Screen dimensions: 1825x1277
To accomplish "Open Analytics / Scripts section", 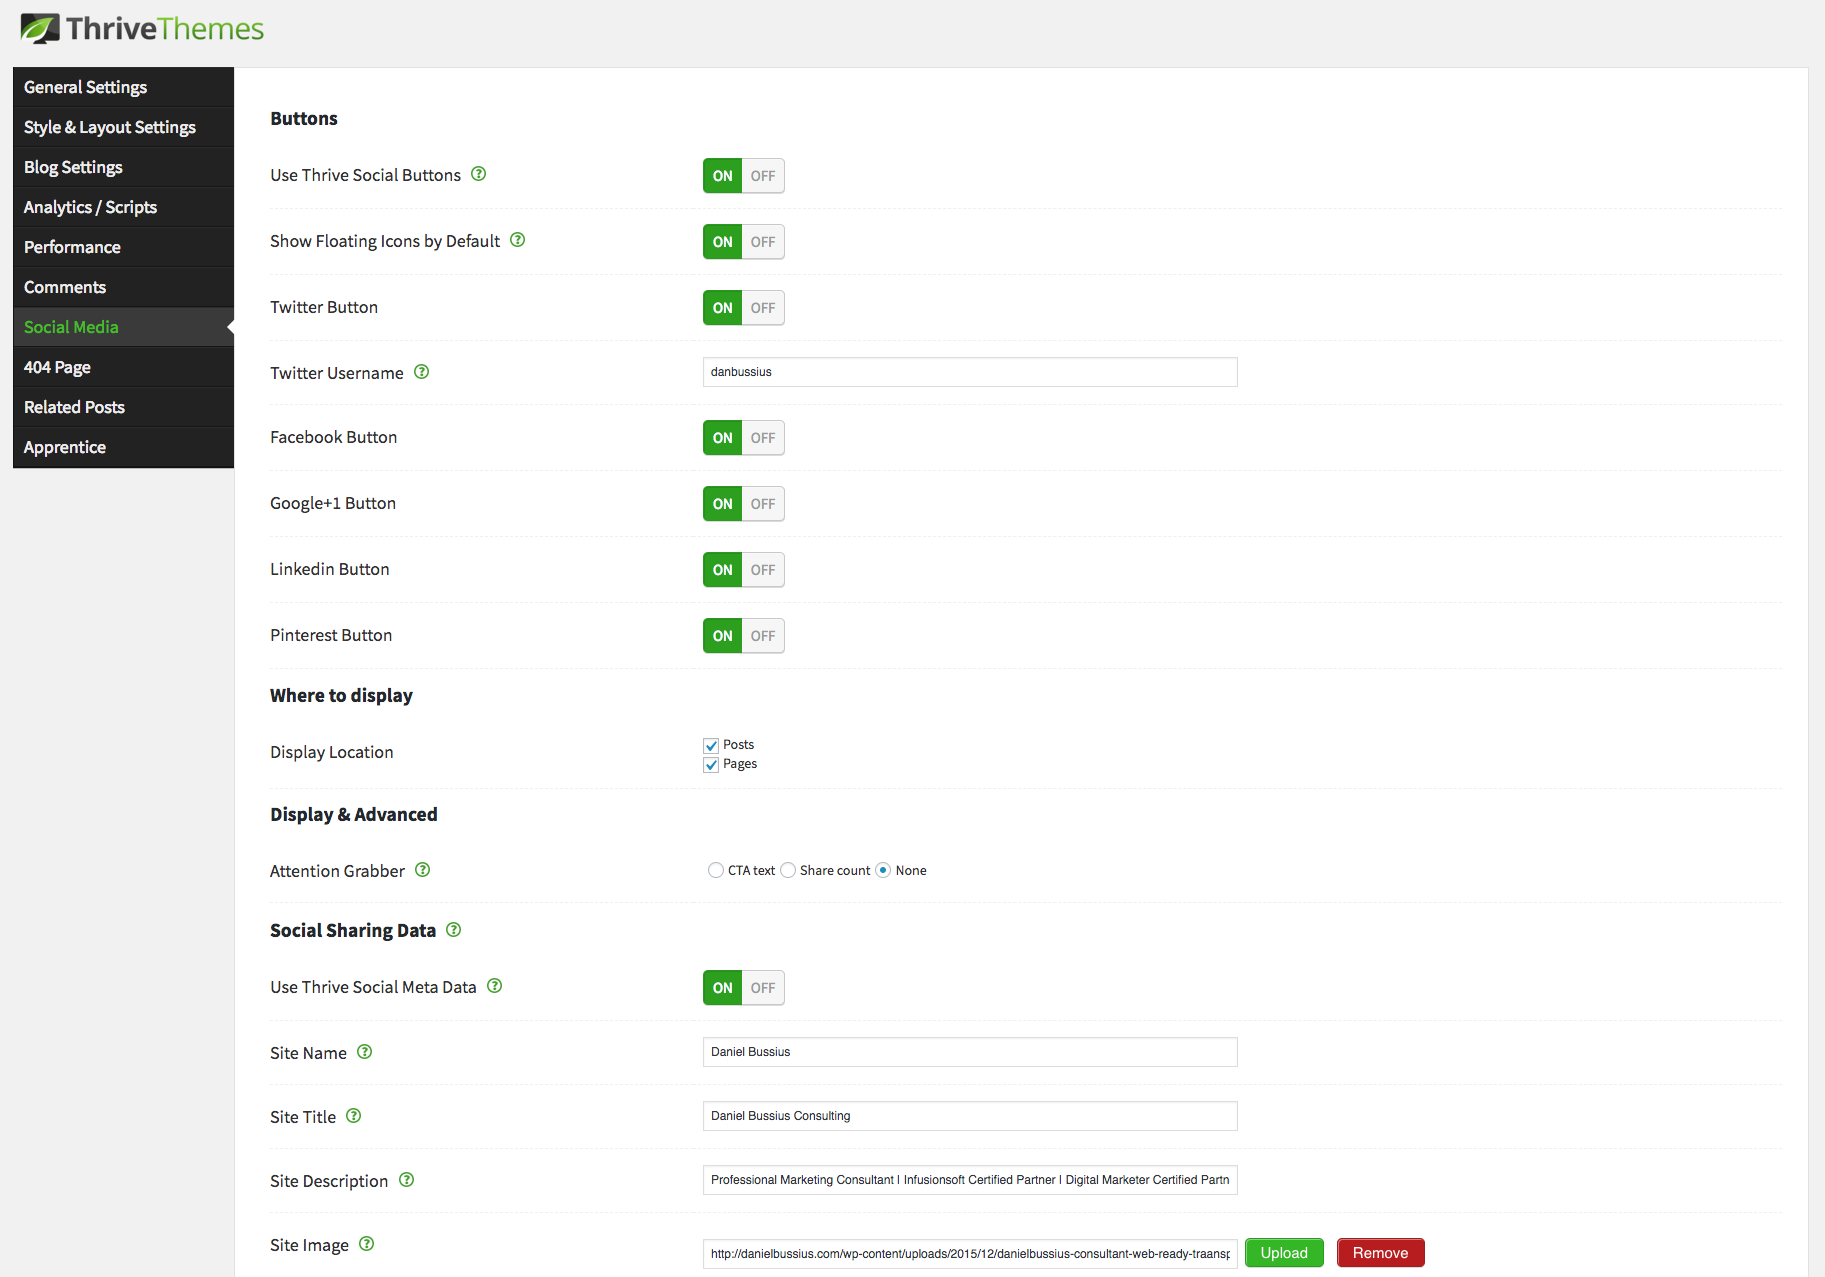I will click(x=123, y=207).
